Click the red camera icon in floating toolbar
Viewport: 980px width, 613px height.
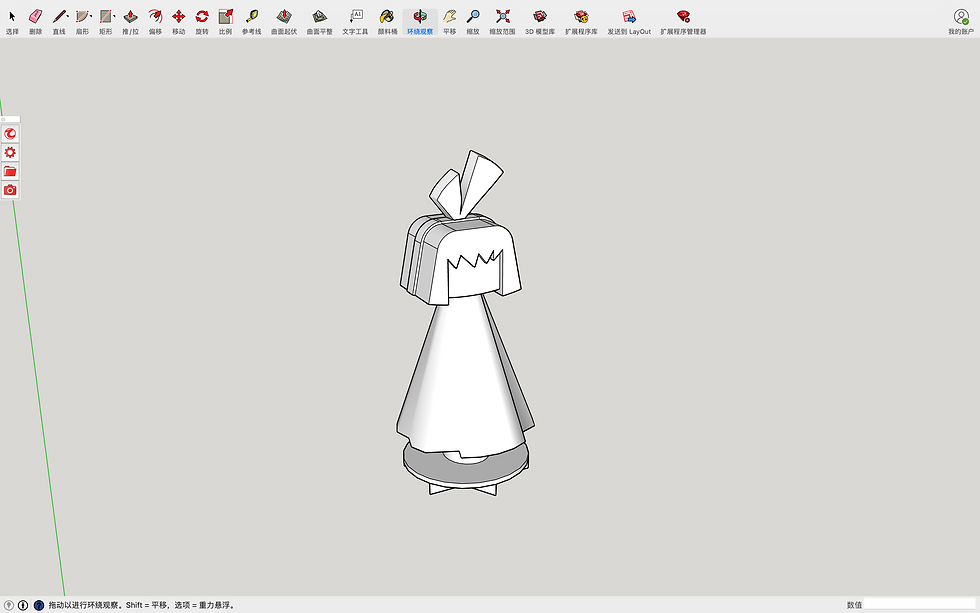(x=10, y=190)
